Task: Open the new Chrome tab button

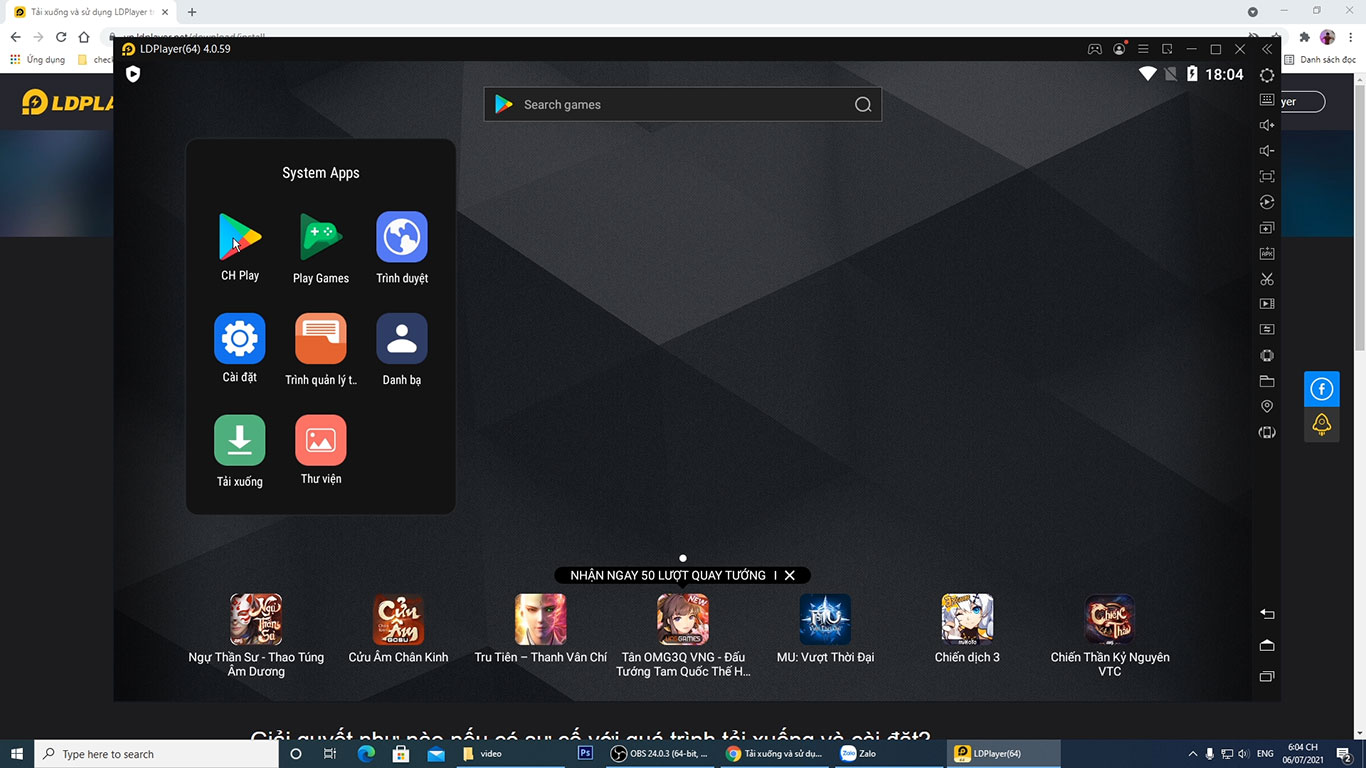Action: click(192, 12)
